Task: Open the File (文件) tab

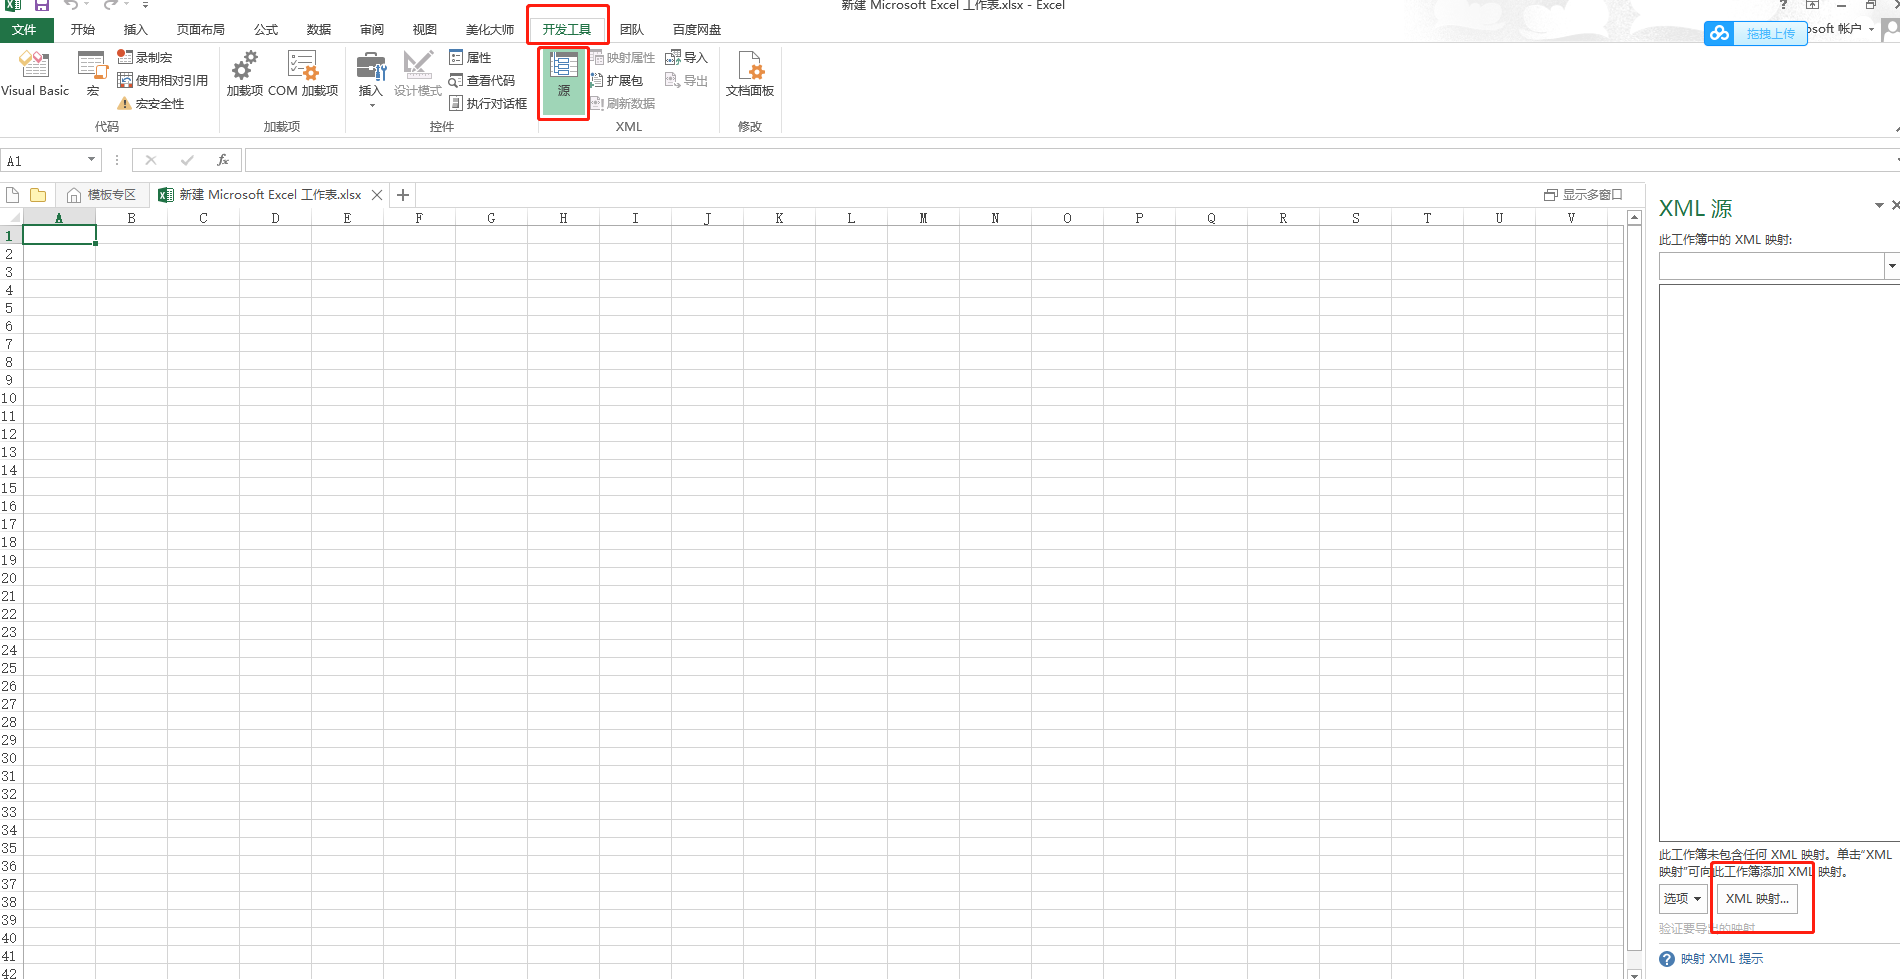Action: [x=25, y=30]
